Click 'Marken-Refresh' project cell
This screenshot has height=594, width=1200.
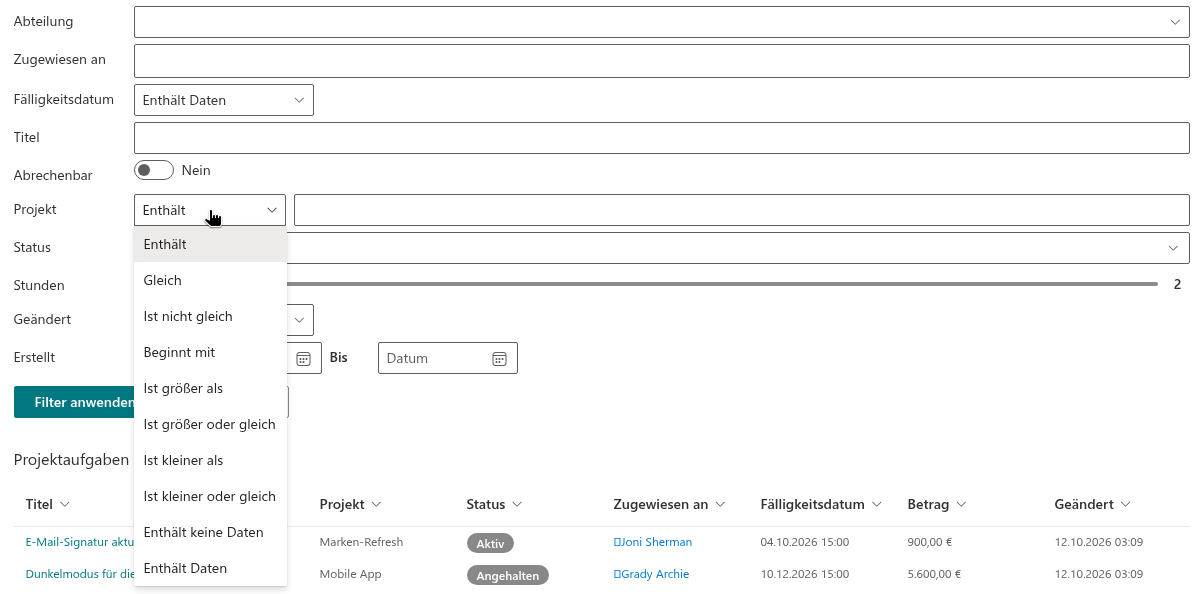pos(361,542)
